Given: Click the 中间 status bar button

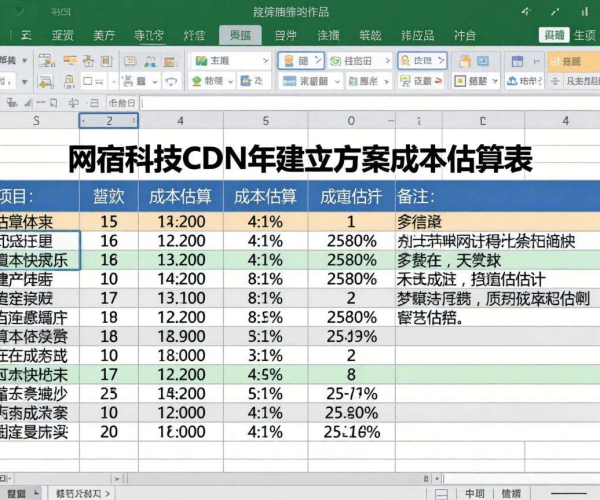Looking at the screenshot, I should click(x=475, y=494).
